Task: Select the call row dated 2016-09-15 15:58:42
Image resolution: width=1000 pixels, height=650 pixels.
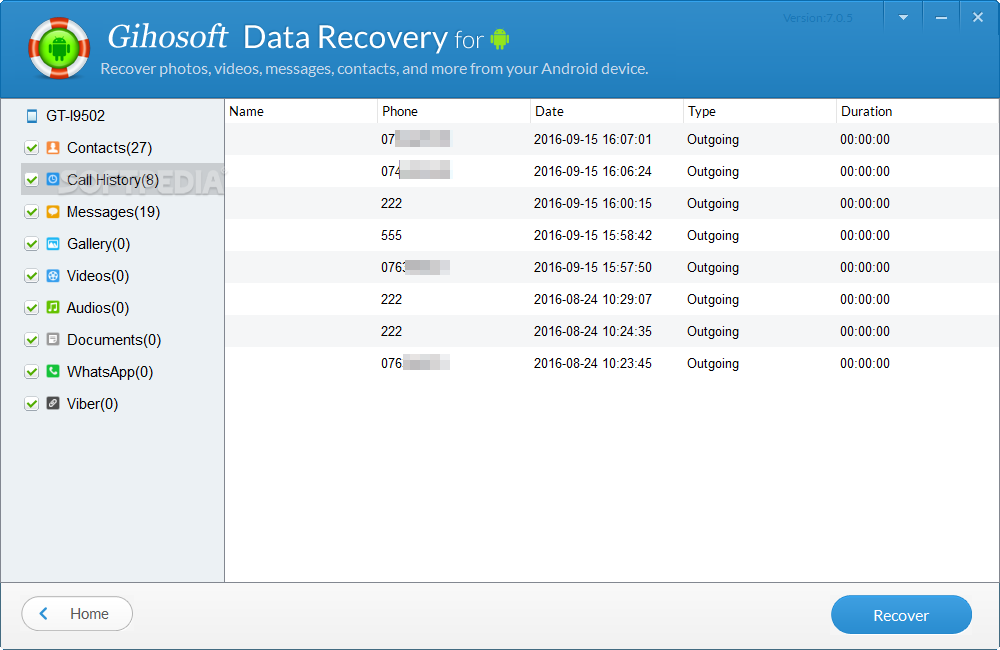Action: click(x=592, y=236)
